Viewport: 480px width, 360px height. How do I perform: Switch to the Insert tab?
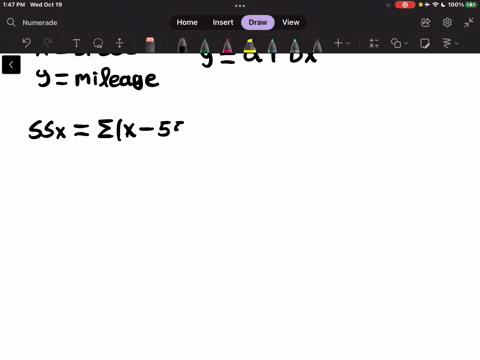[223, 22]
